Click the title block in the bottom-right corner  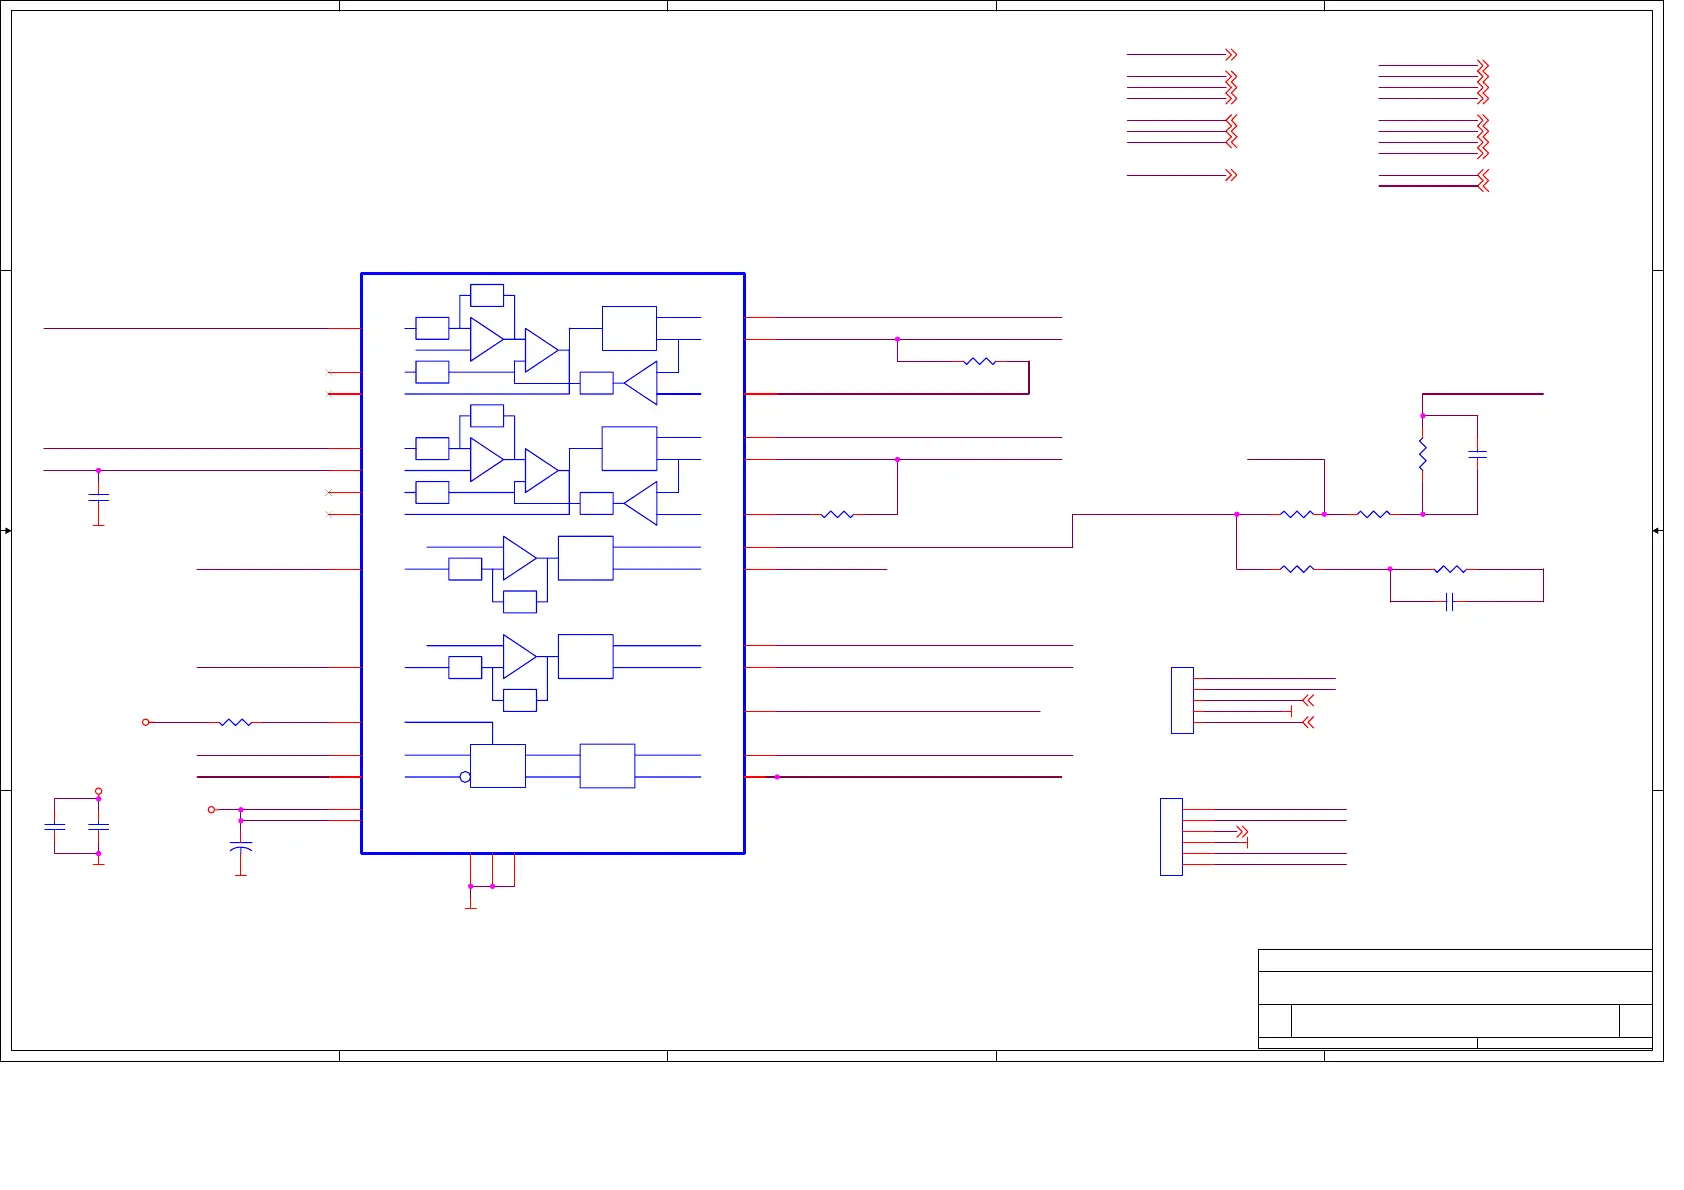[1454, 998]
